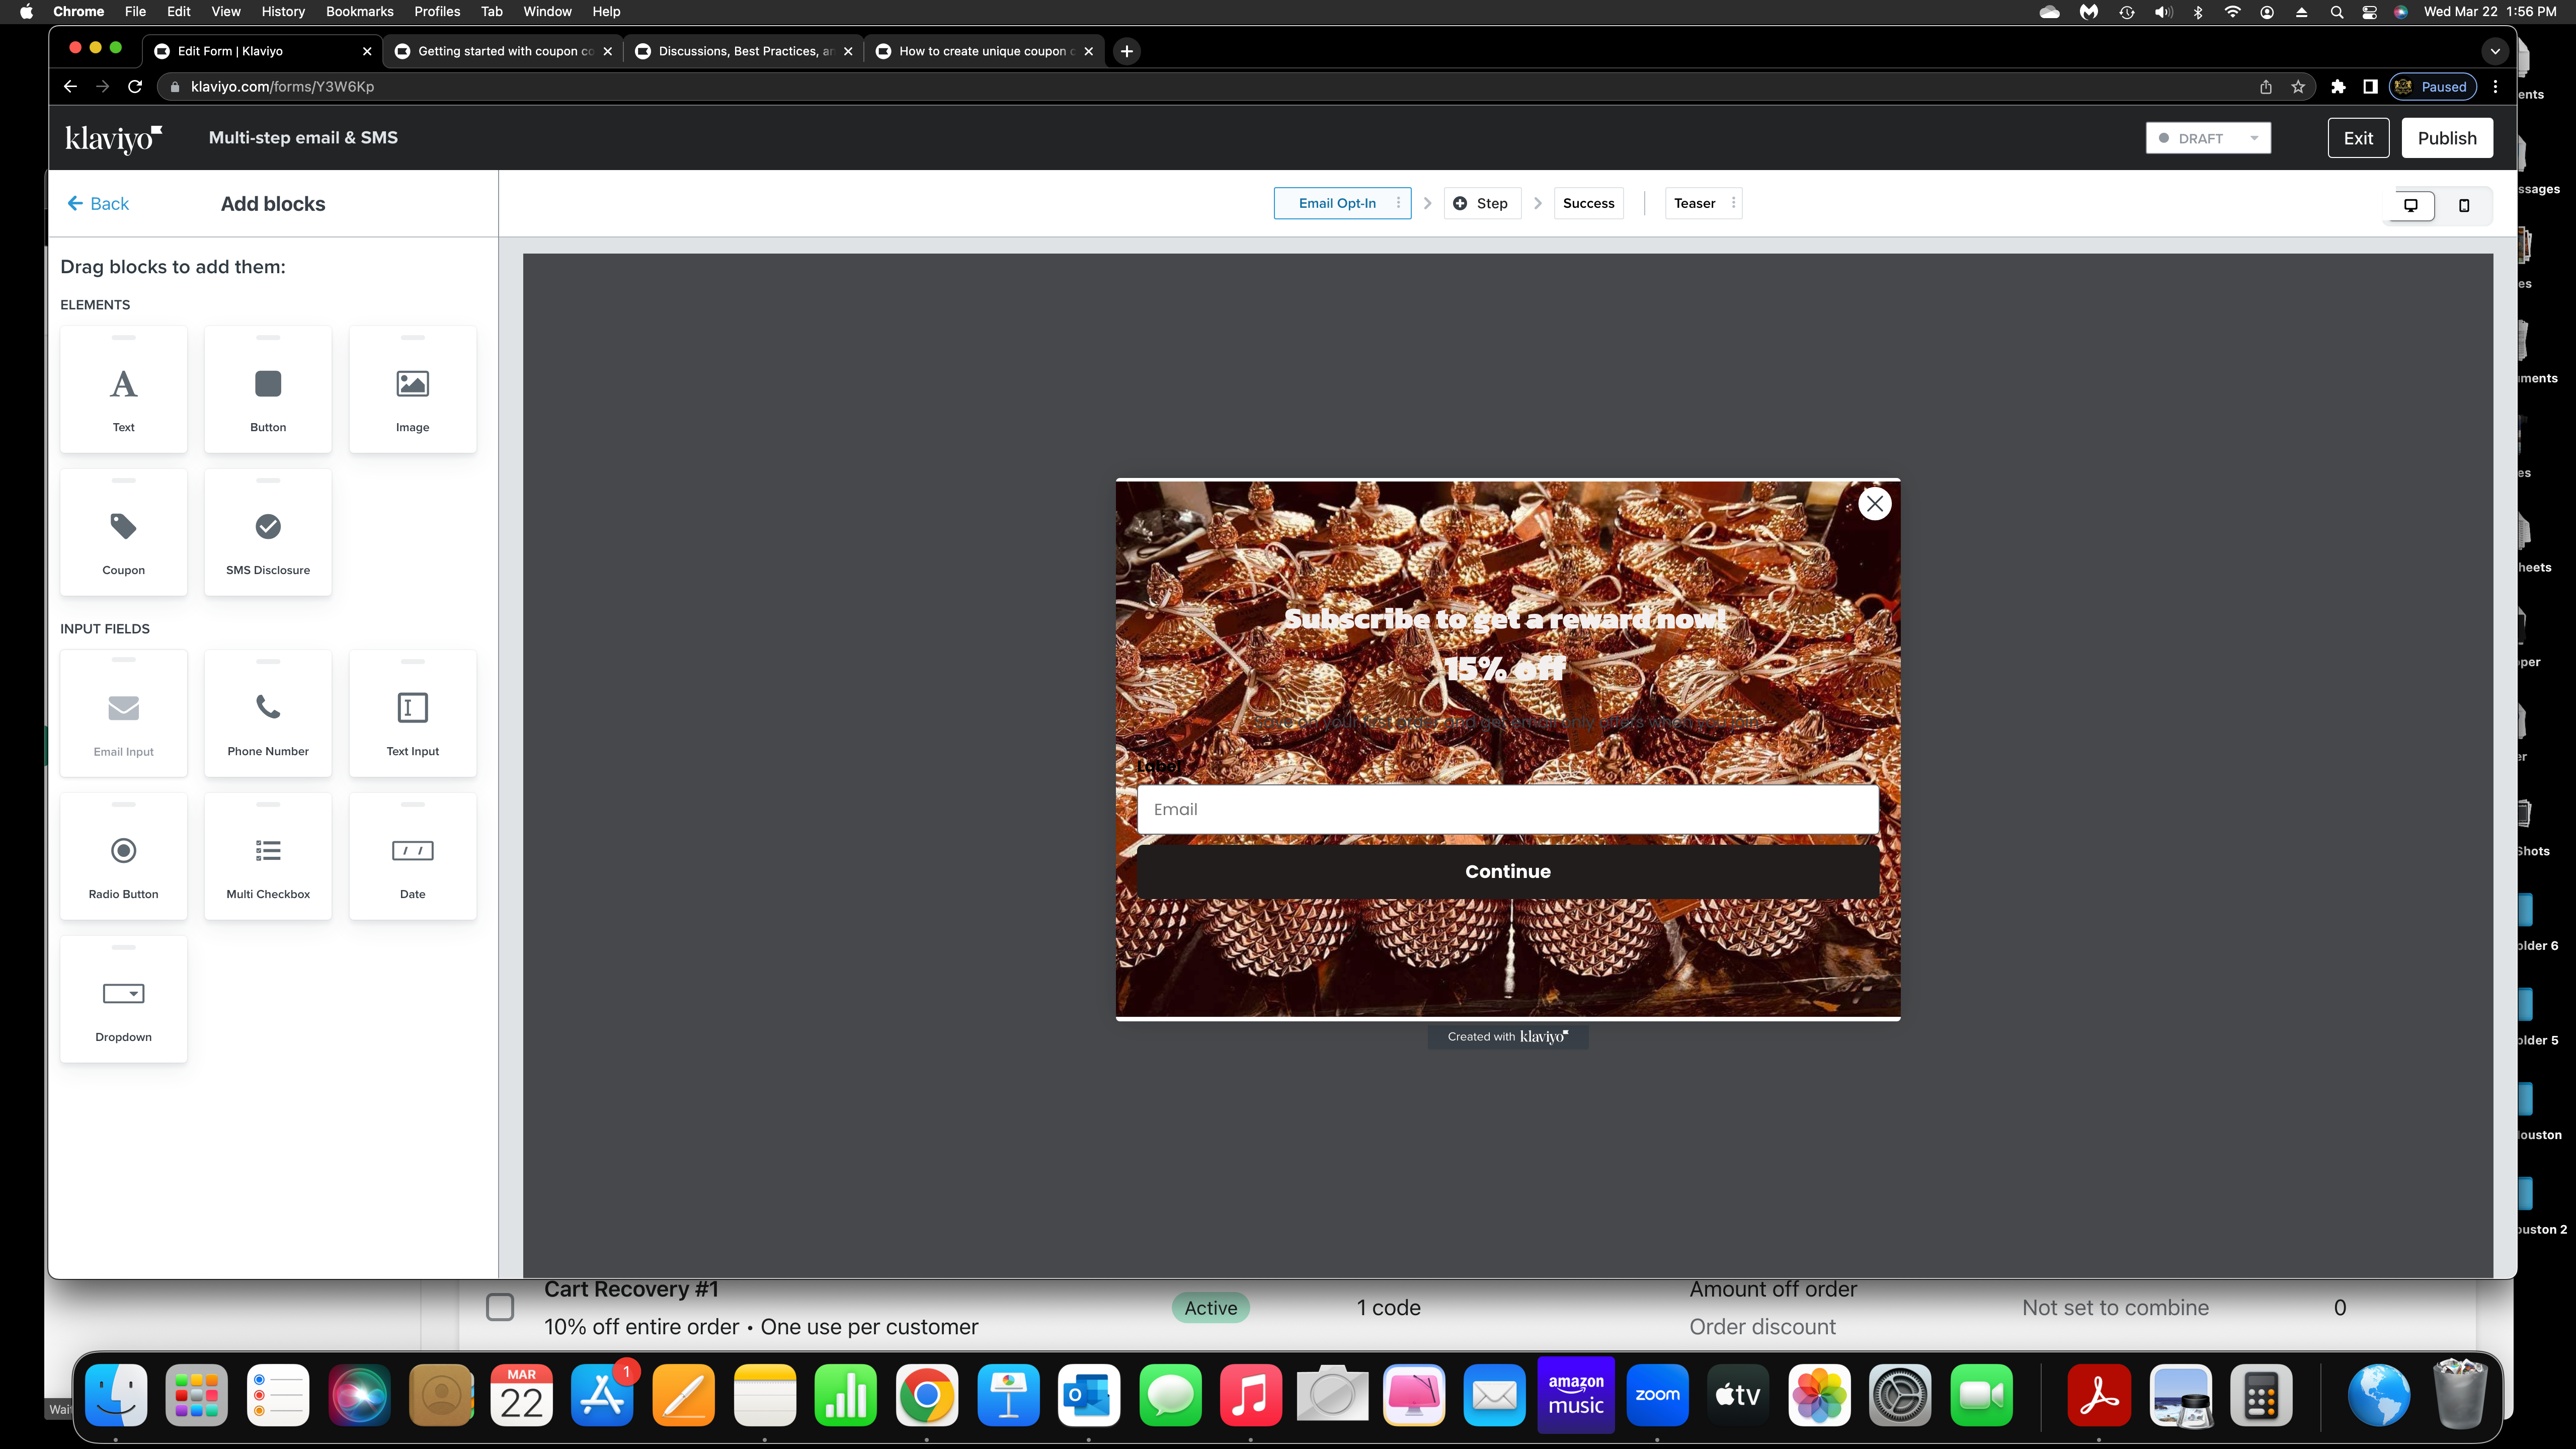Screen dimensions: 2576x1449
Task: Open Email Opt-In step options menu
Action: point(1398,203)
